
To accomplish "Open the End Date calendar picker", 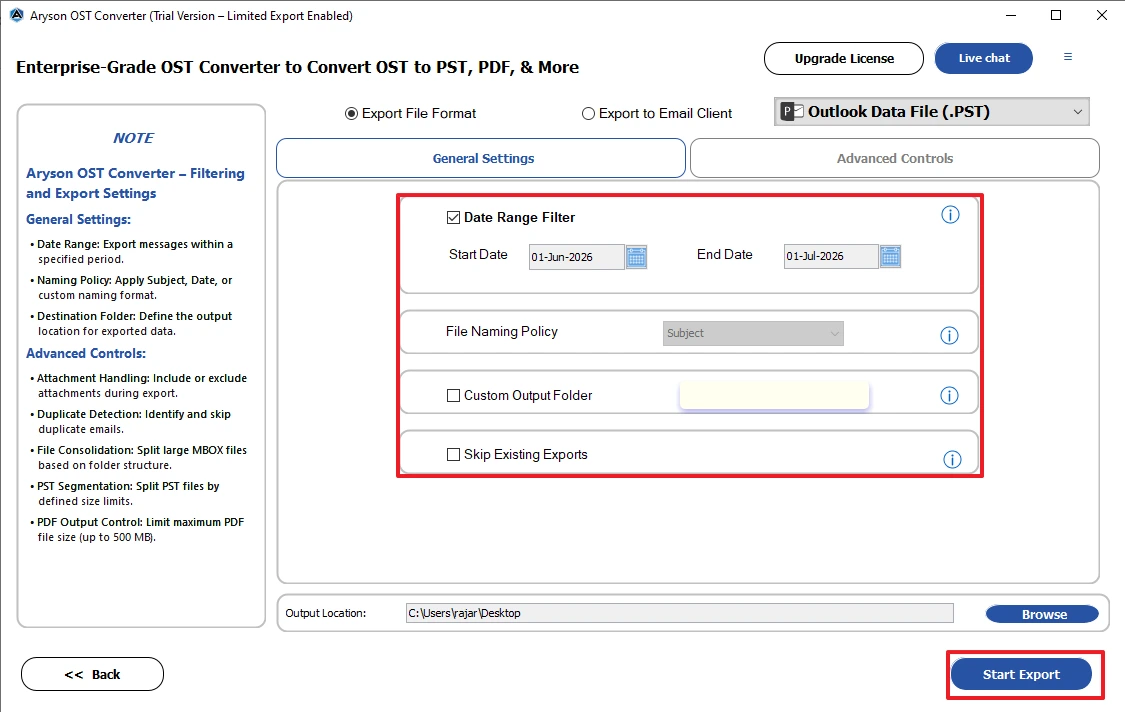I will tap(890, 256).
